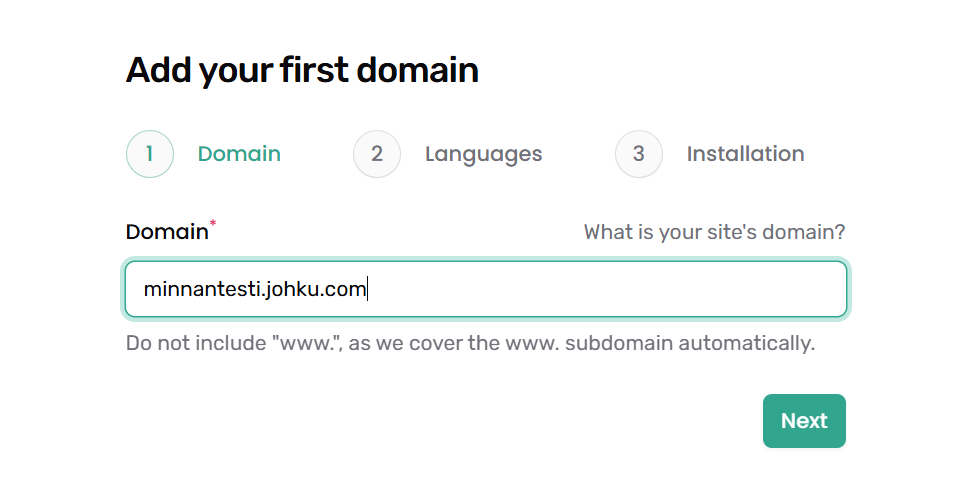Click "What is your site's domain?" hint
The width and height of the screenshot is (966, 503).
(x=714, y=232)
